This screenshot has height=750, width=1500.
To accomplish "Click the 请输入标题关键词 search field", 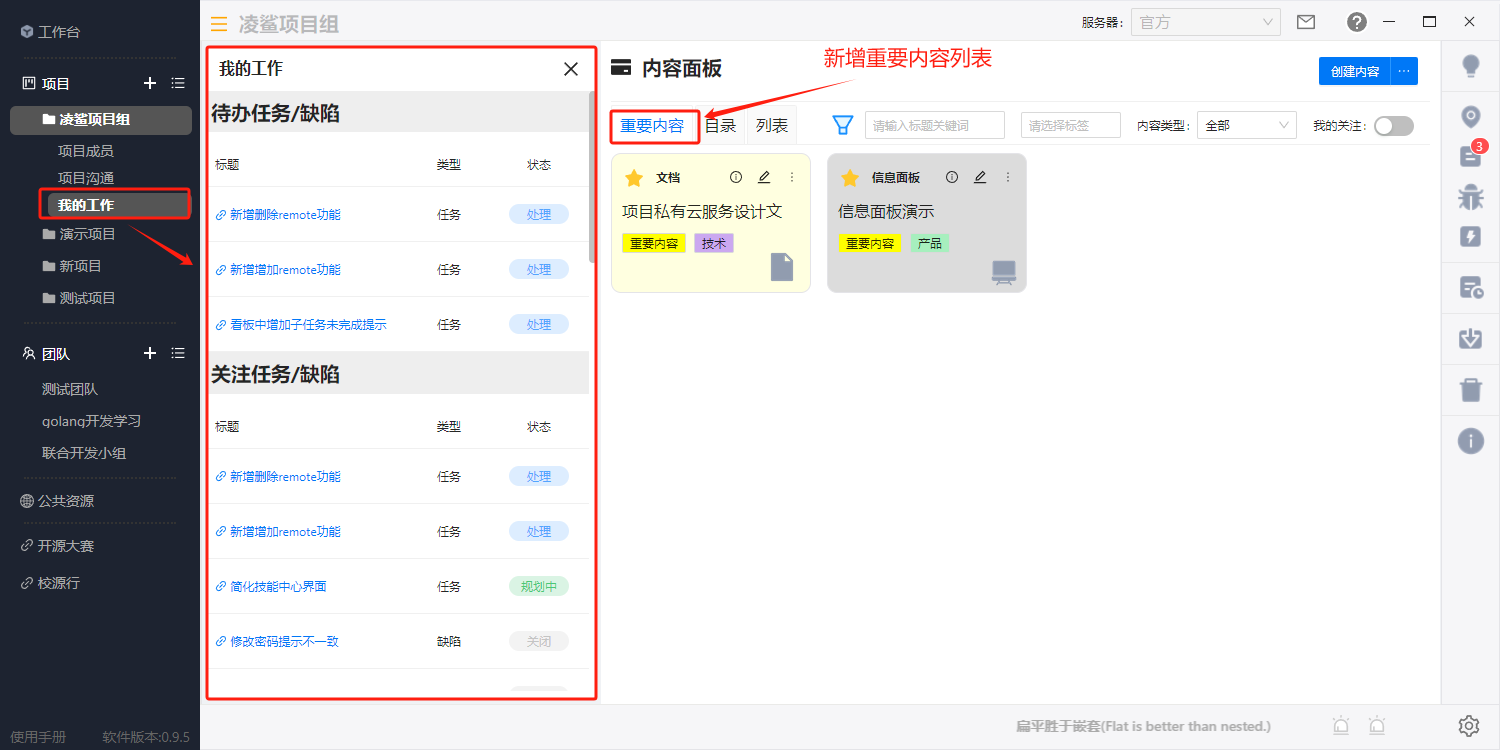I will (935, 126).
